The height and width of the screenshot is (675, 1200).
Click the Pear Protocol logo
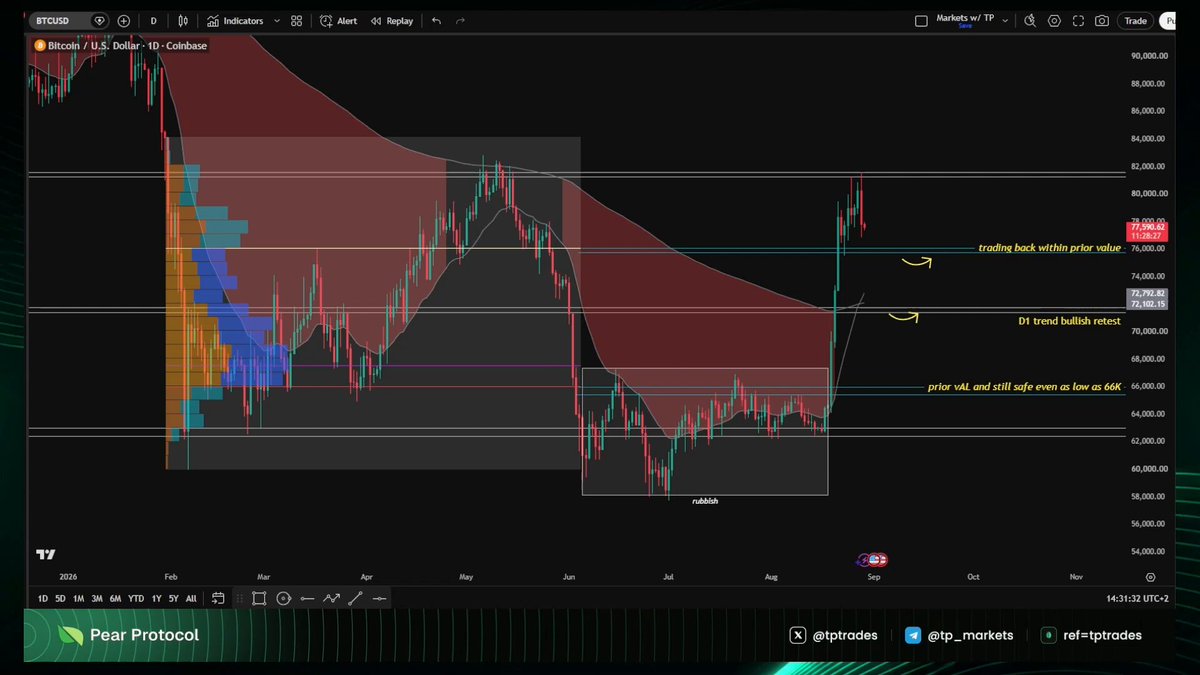tap(128, 635)
